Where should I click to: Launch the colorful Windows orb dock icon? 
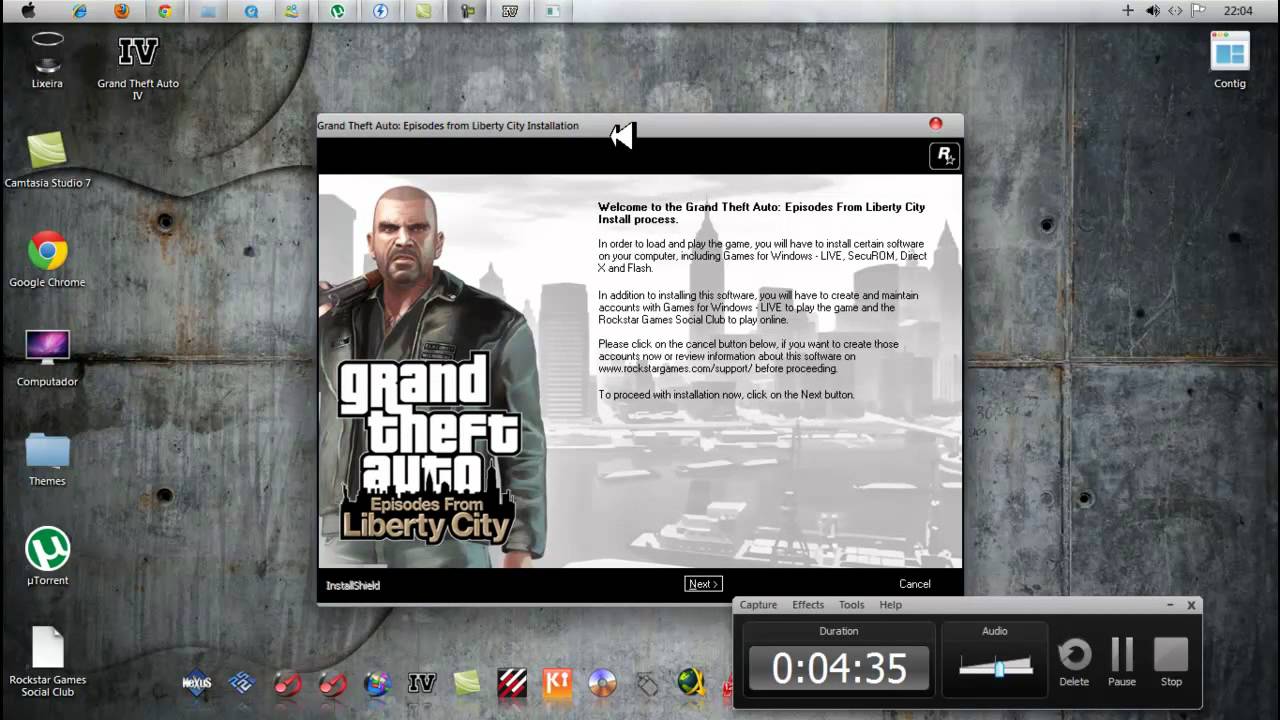(x=377, y=683)
